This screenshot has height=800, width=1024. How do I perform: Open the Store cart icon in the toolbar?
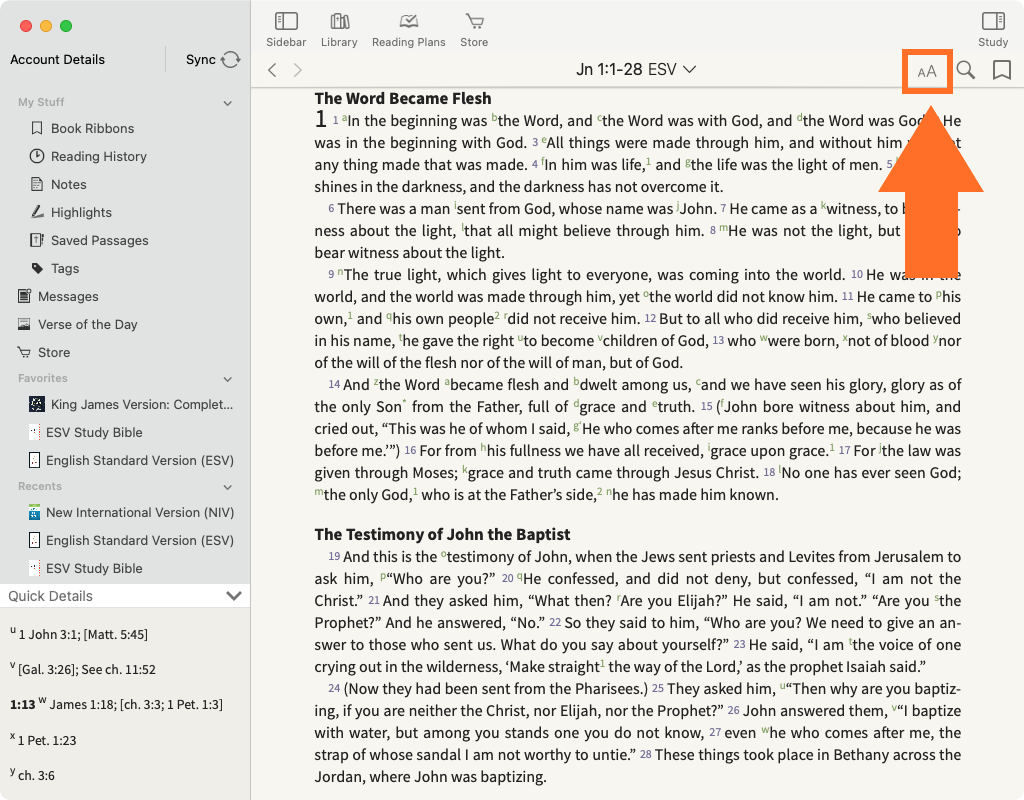pyautogui.click(x=474, y=29)
